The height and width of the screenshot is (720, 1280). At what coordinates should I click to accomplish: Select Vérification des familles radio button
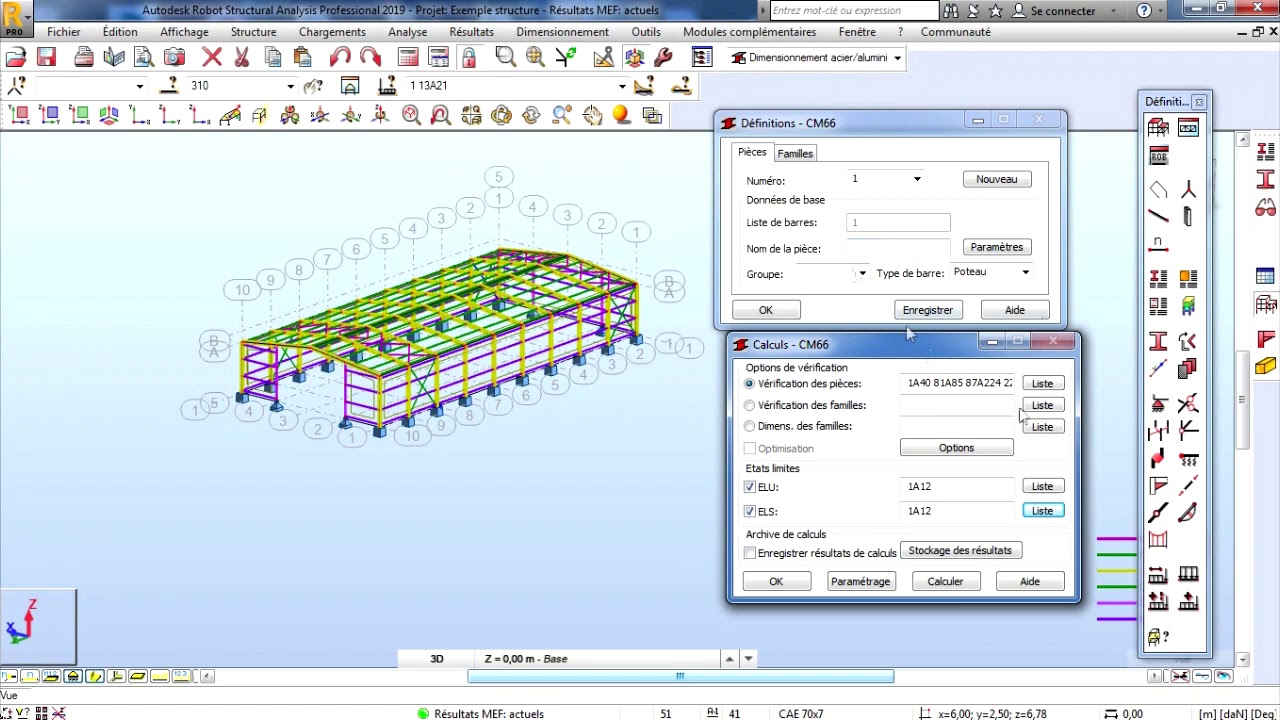click(x=750, y=405)
